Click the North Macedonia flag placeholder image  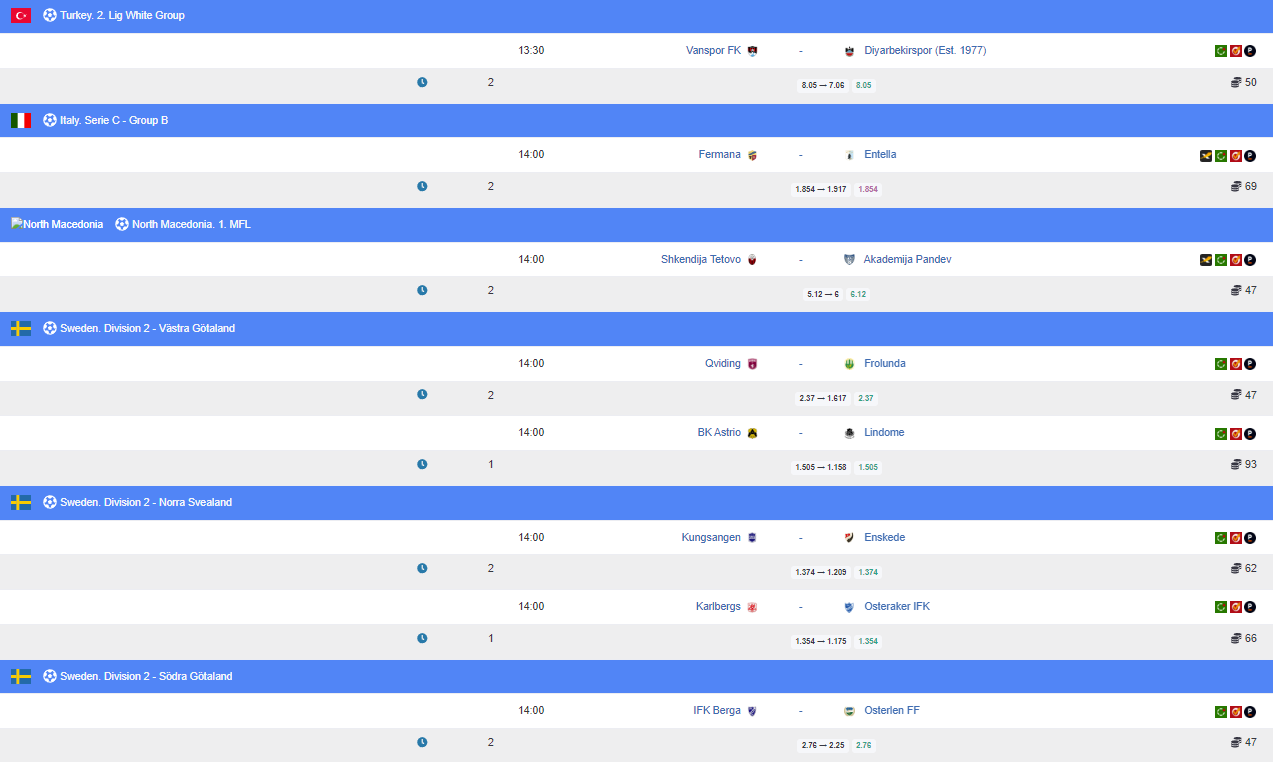click(x=57, y=224)
